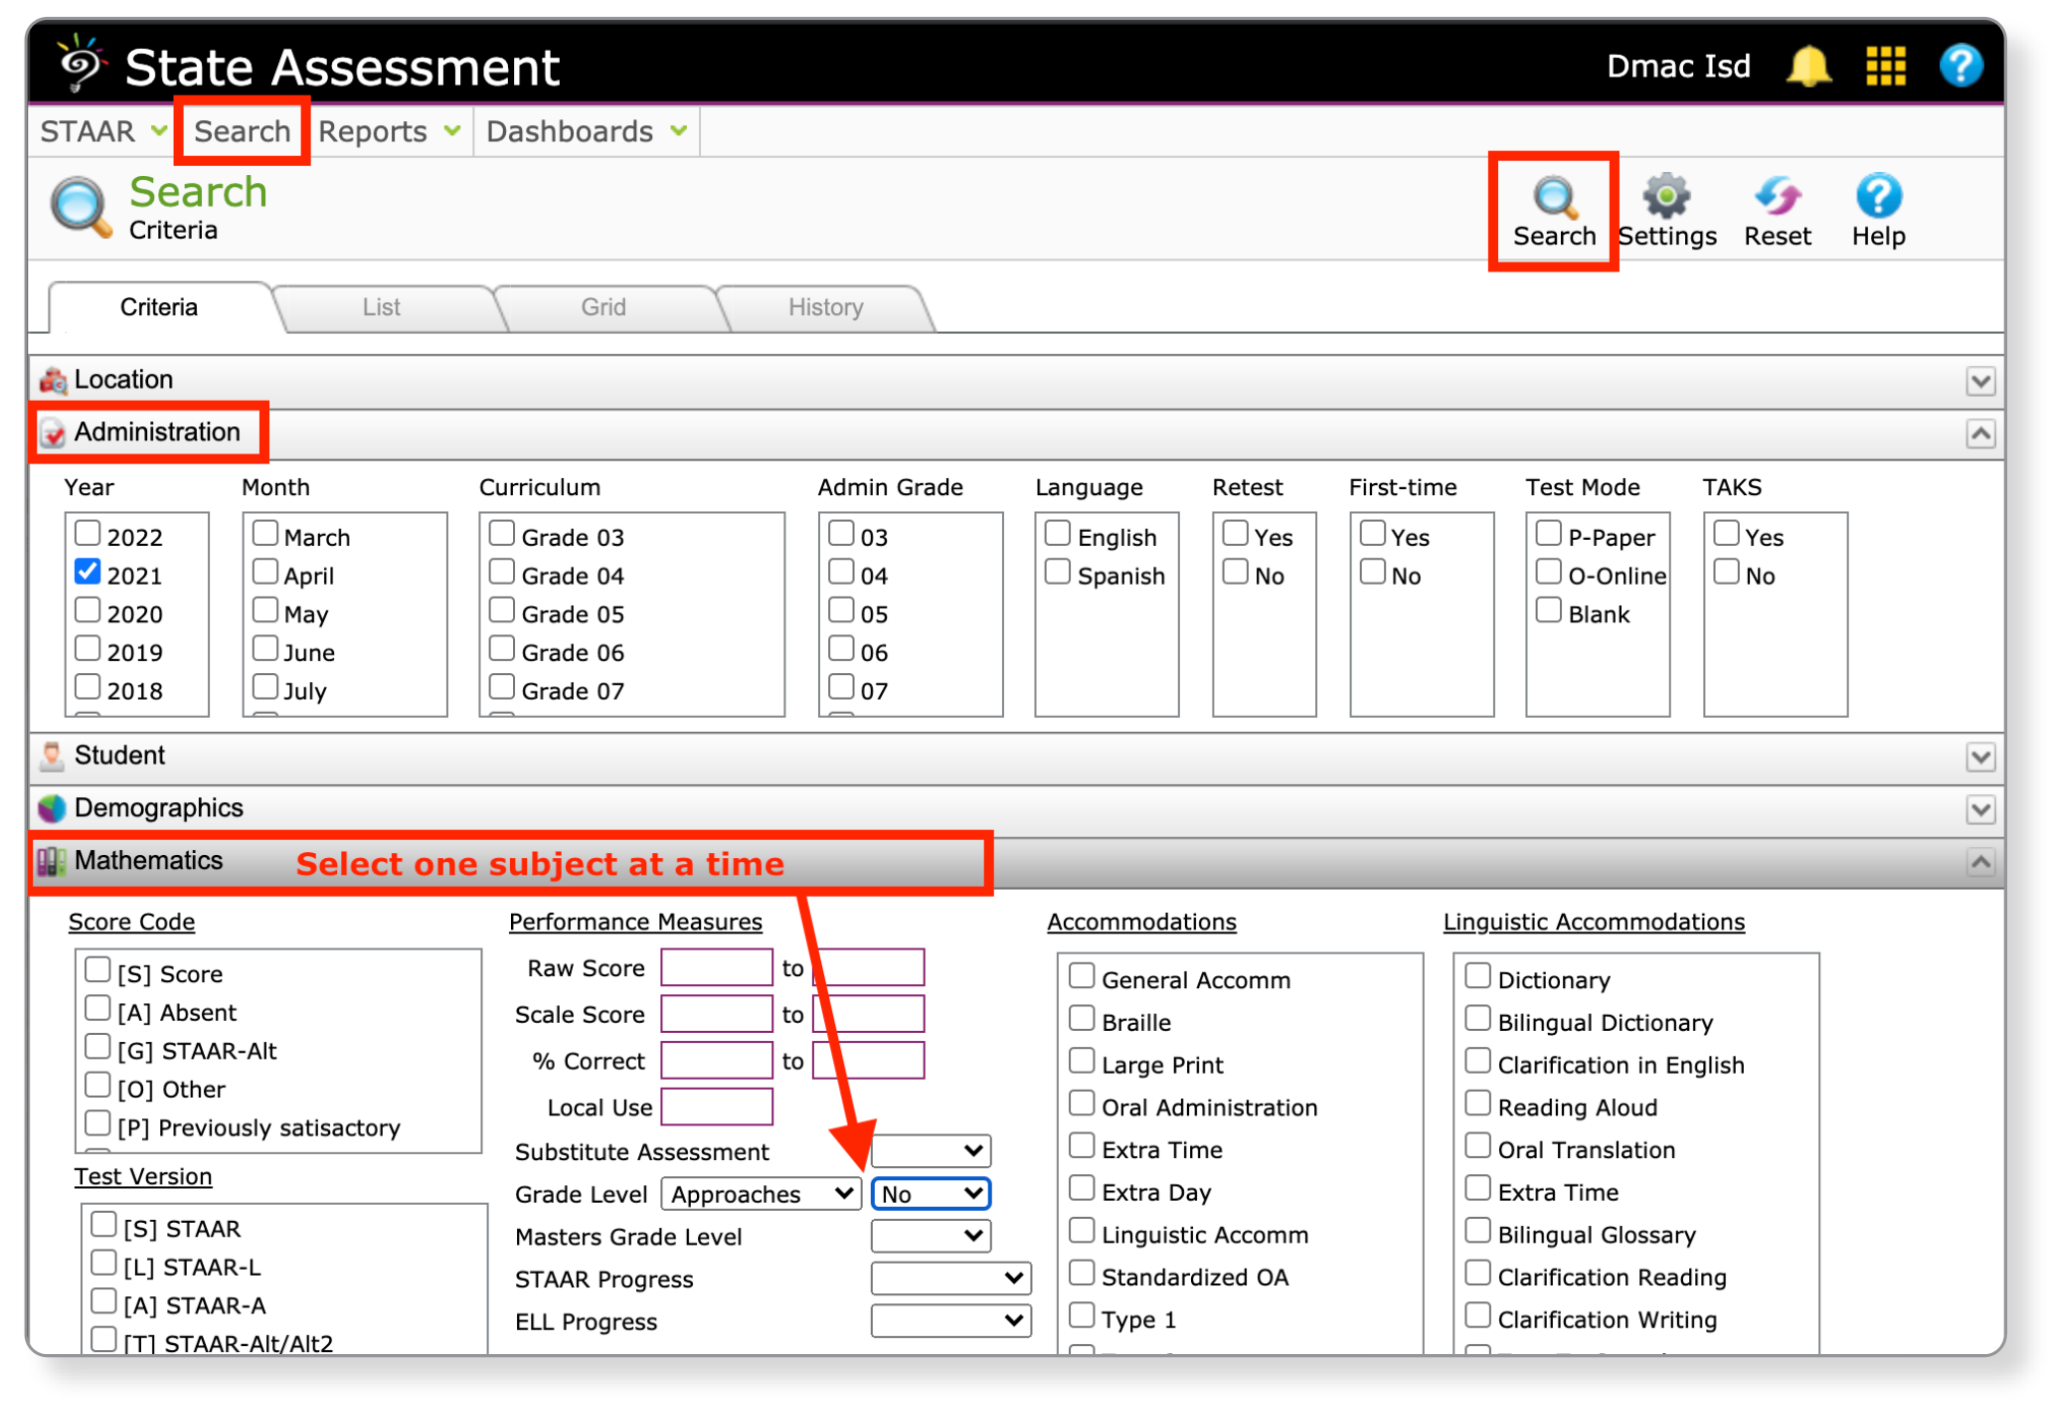The height and width of the screenshot is (1402, 2048).
Task: Click the State Assessment swirl logo
Action: click(x=82, y=64)
